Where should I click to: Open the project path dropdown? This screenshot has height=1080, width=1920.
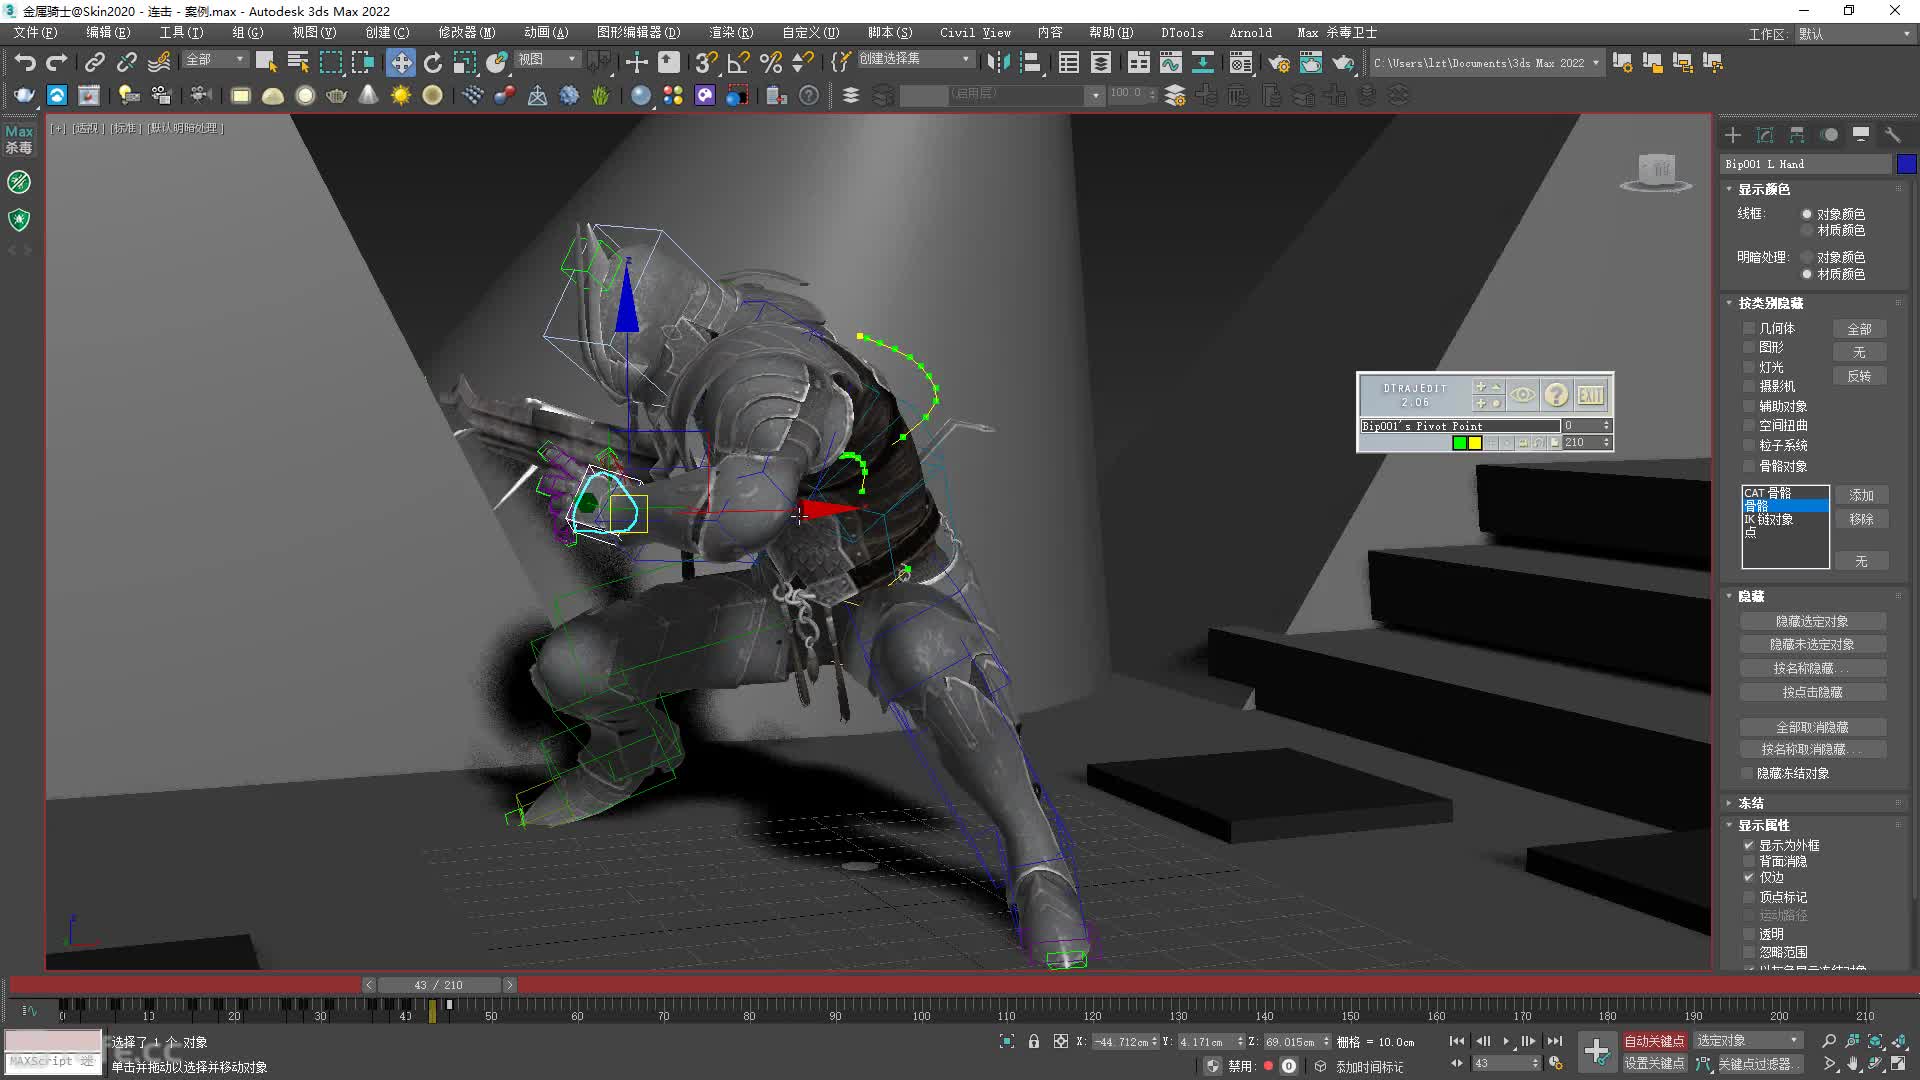(1486, 63)
